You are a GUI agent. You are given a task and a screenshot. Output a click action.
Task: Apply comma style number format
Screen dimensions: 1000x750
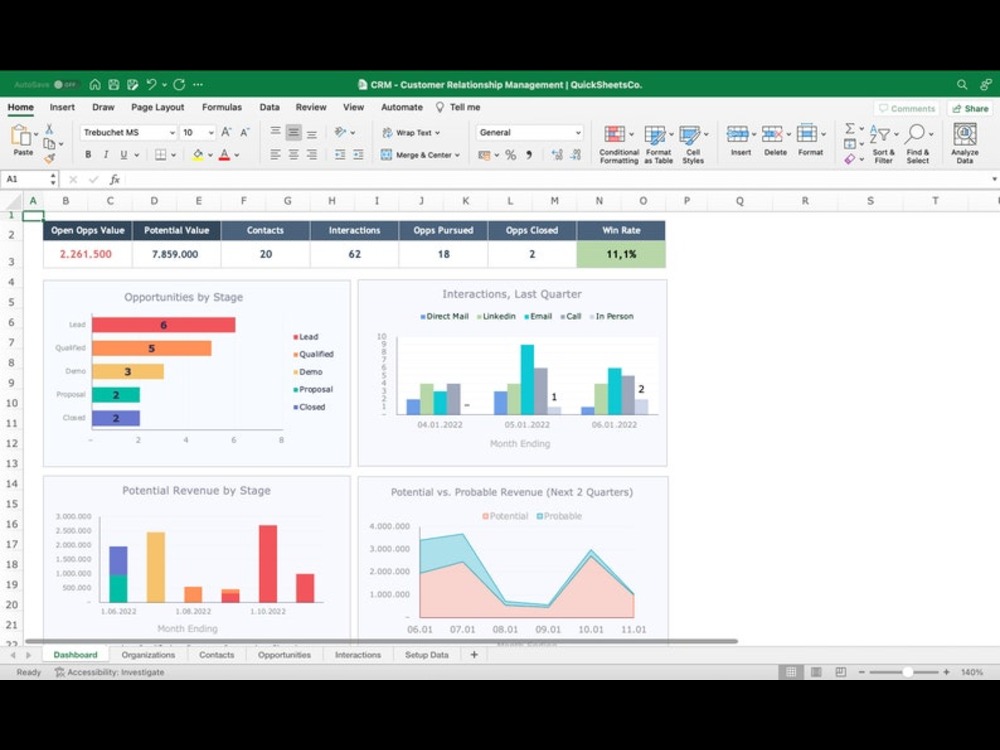tap(529, 155)
